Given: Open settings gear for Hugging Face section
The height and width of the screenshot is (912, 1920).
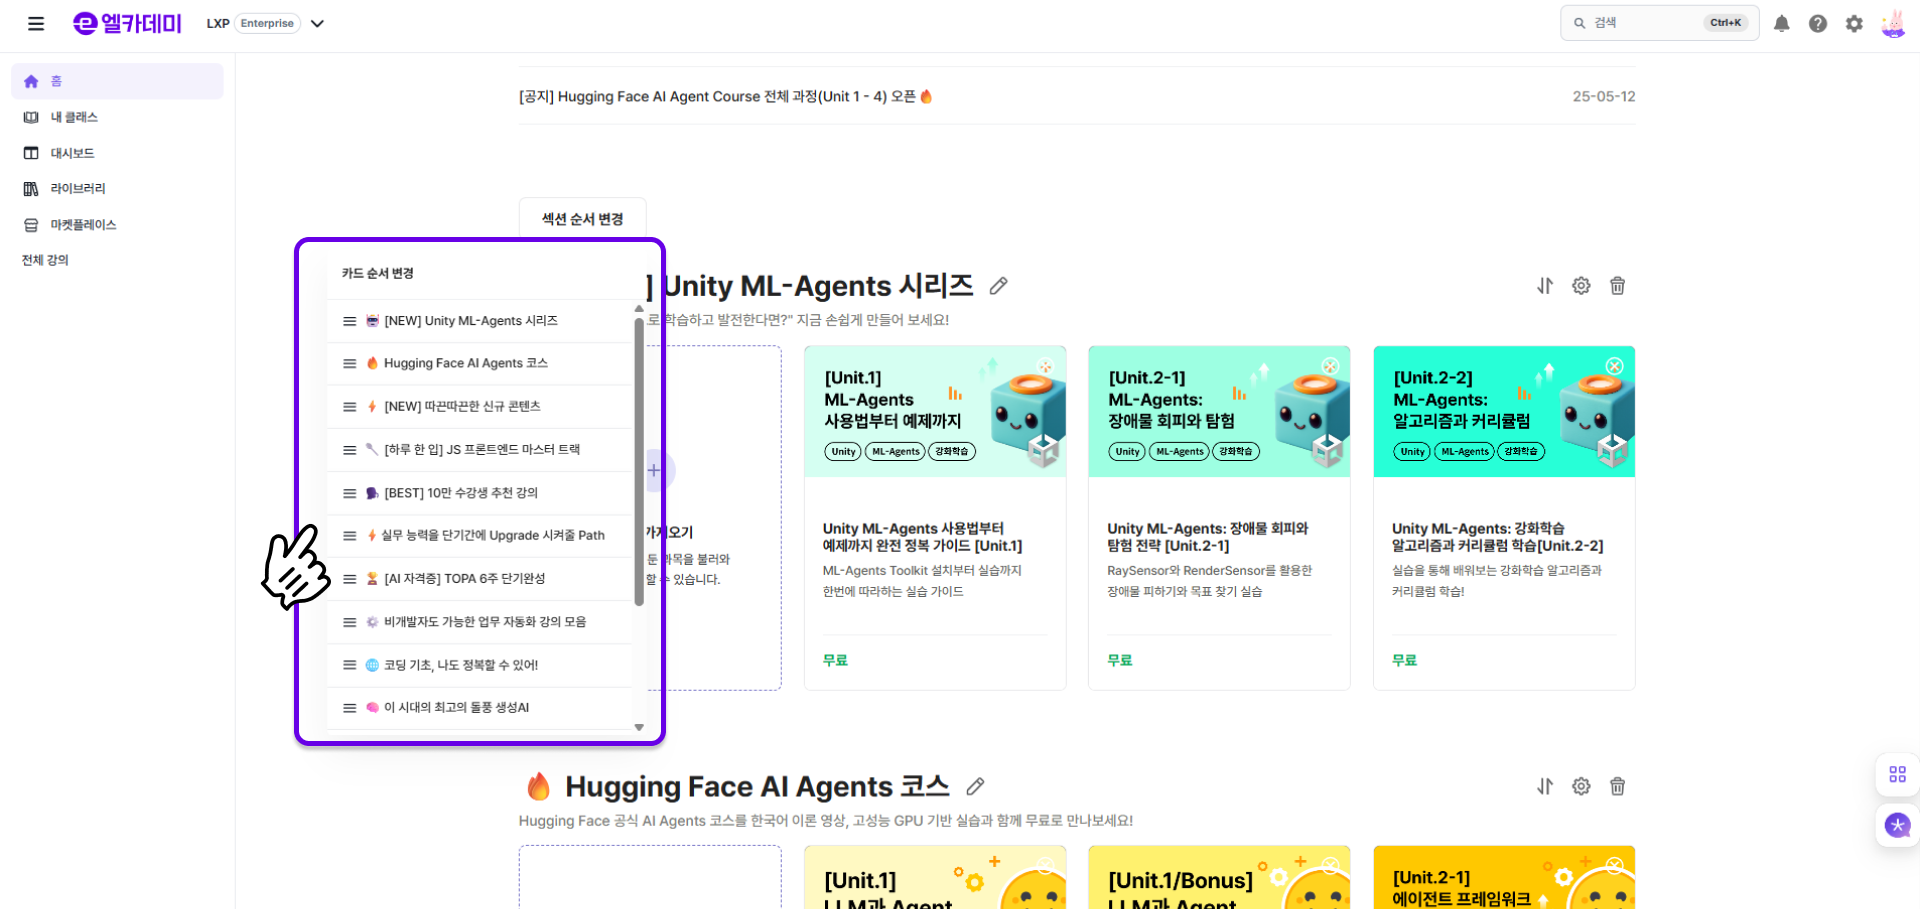Looking at the screenshot, I should coord(1581,787).
